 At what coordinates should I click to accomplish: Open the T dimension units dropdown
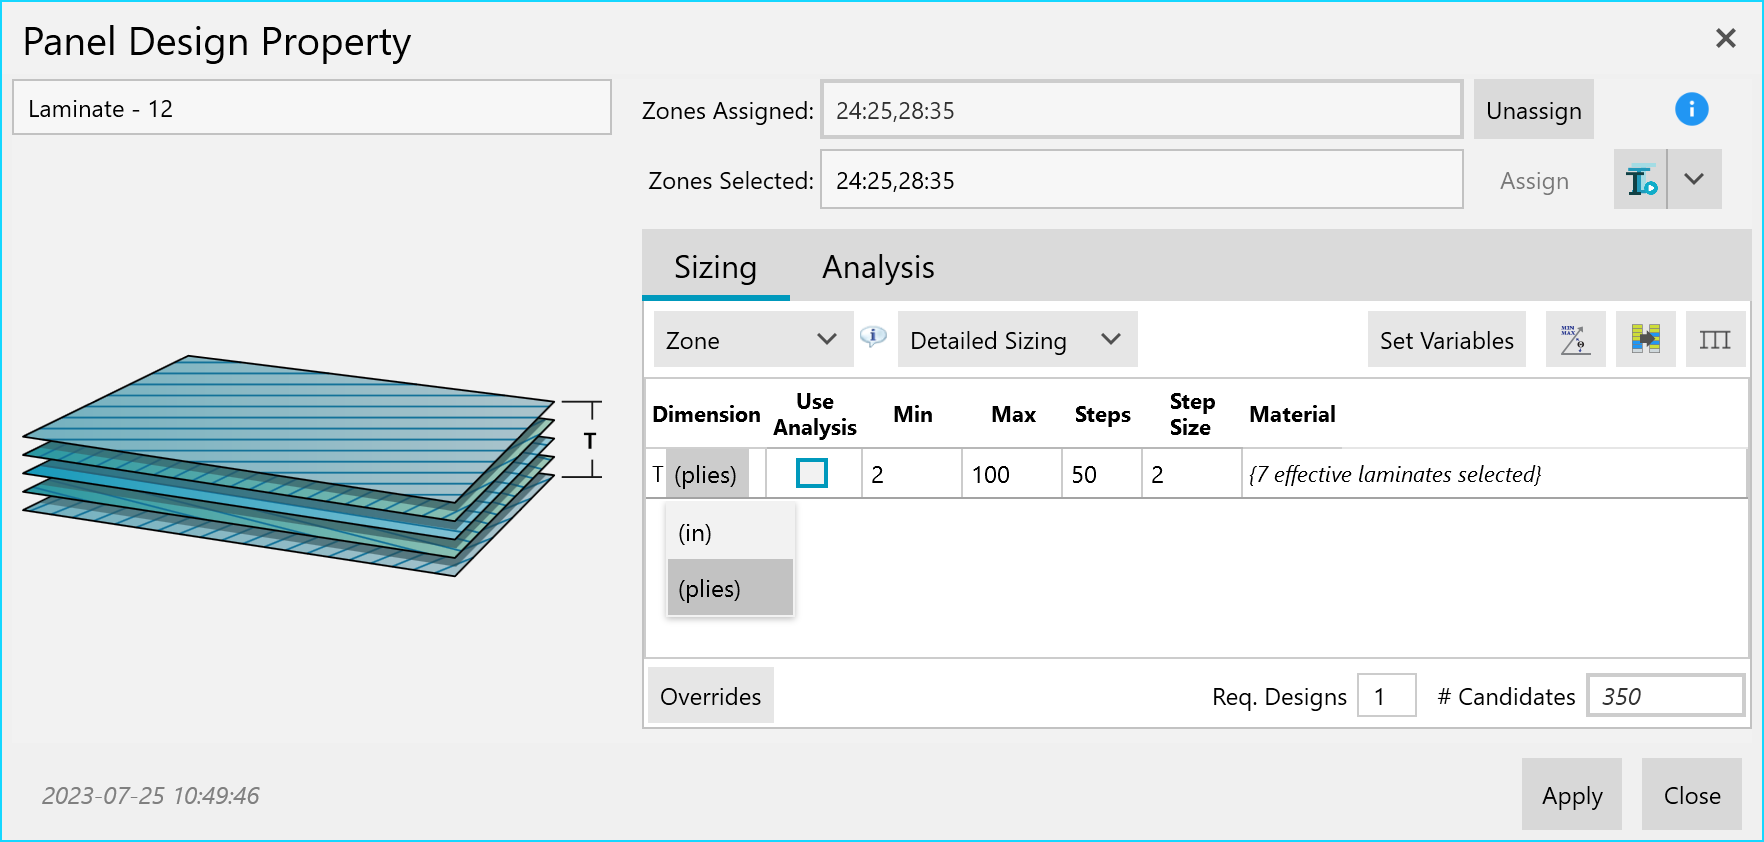pos(706,474)
